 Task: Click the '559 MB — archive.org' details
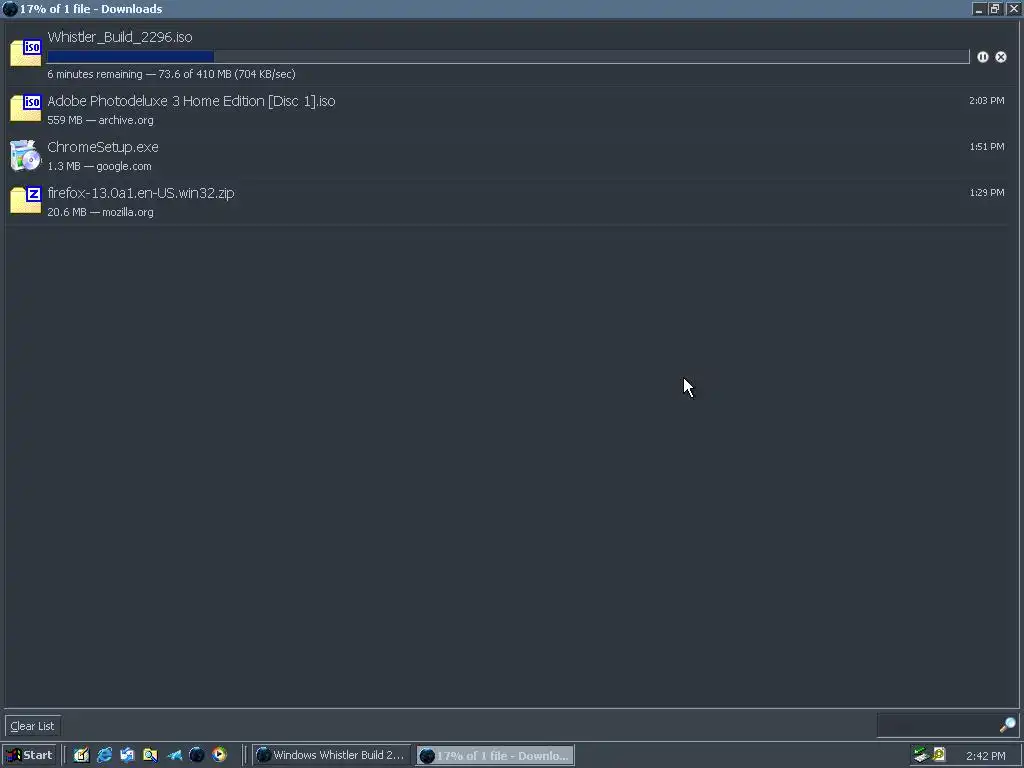(x=101, y=120)
